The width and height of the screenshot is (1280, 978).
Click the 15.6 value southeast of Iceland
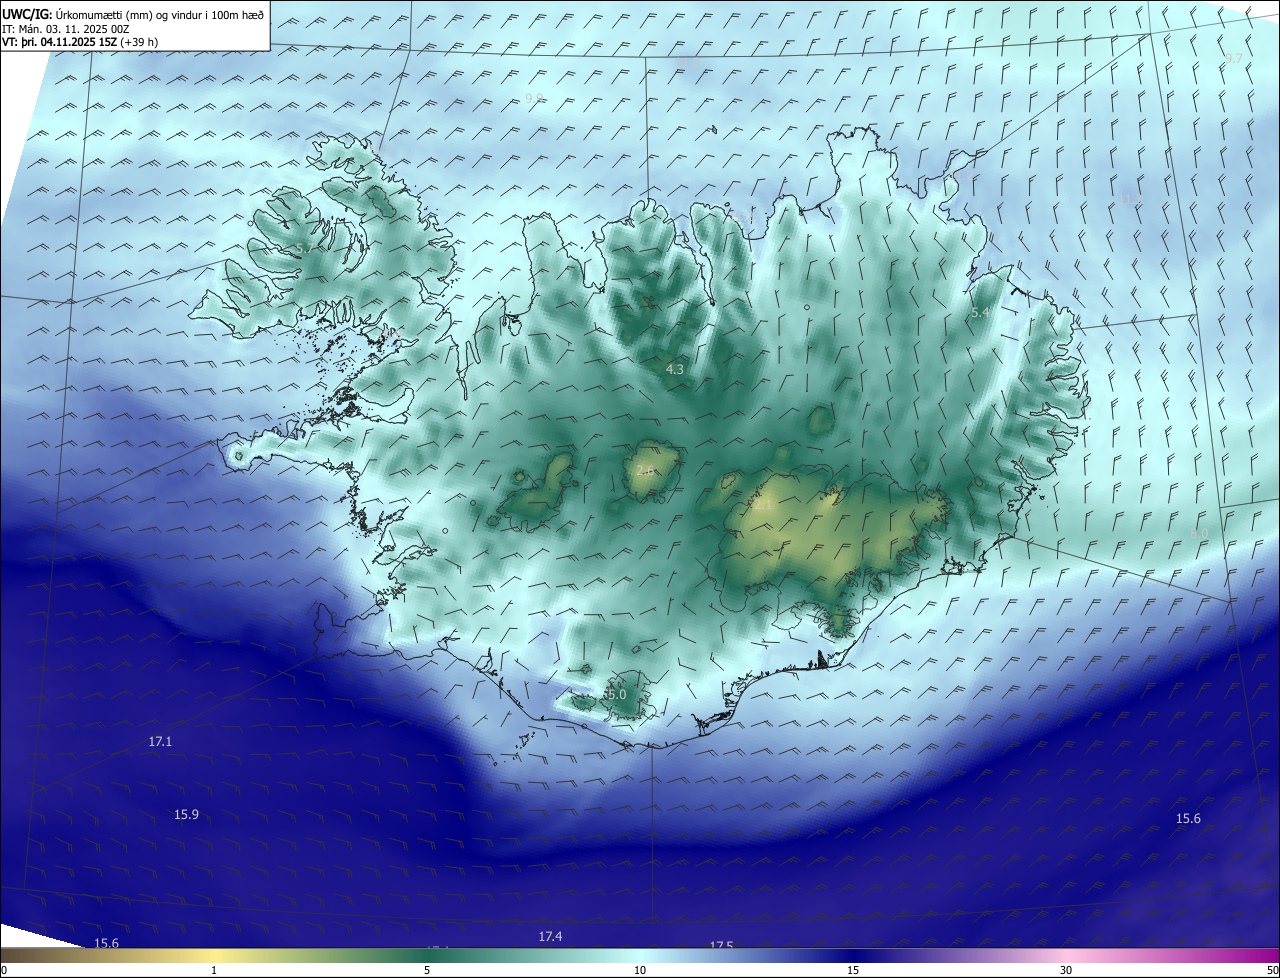tap(1188, 819)
